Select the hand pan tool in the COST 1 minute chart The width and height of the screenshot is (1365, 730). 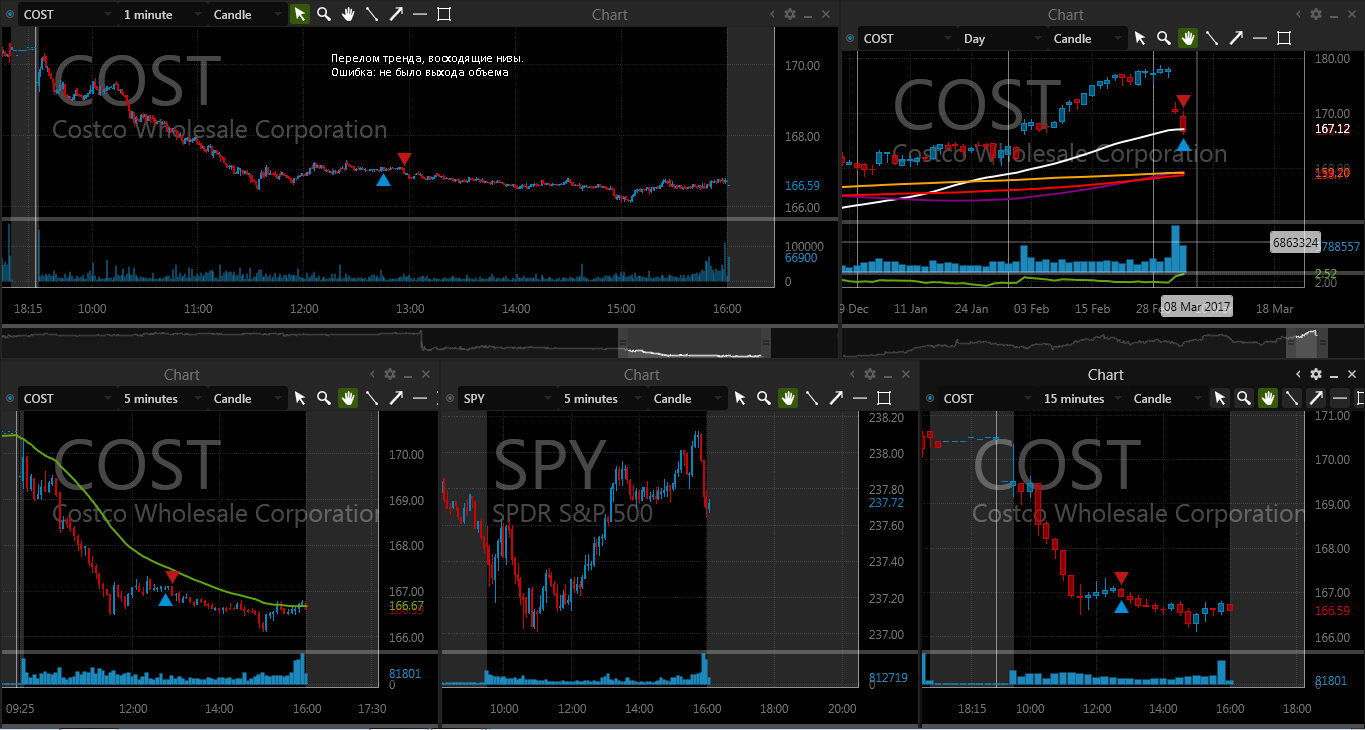coord(348,14)
